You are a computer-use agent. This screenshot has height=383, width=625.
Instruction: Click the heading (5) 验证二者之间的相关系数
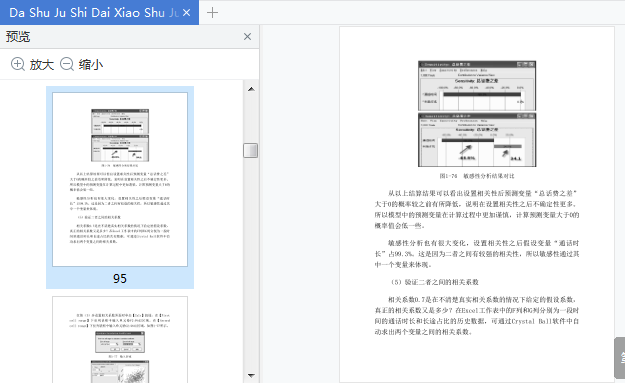[434, 282]
